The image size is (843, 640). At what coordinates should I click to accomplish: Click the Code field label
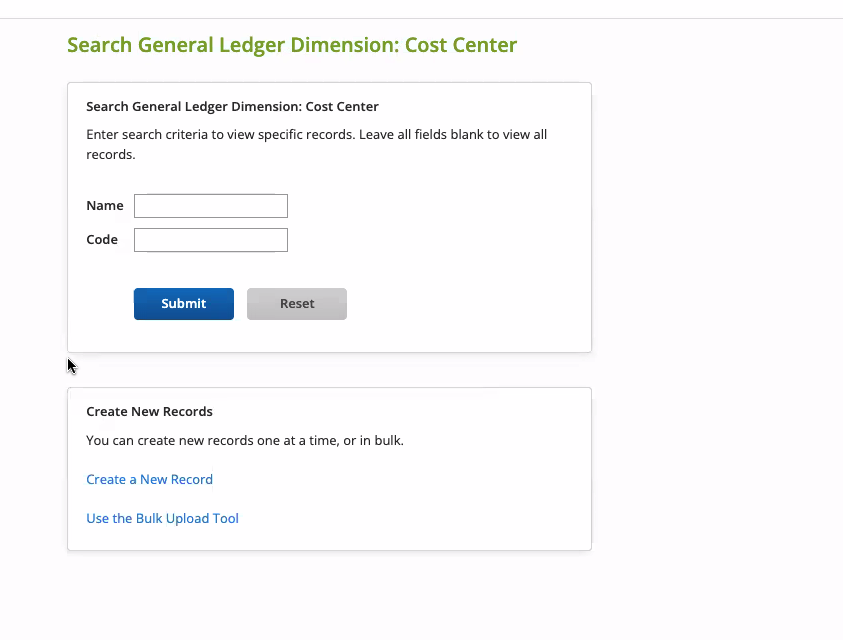click(x=102, y=240)
